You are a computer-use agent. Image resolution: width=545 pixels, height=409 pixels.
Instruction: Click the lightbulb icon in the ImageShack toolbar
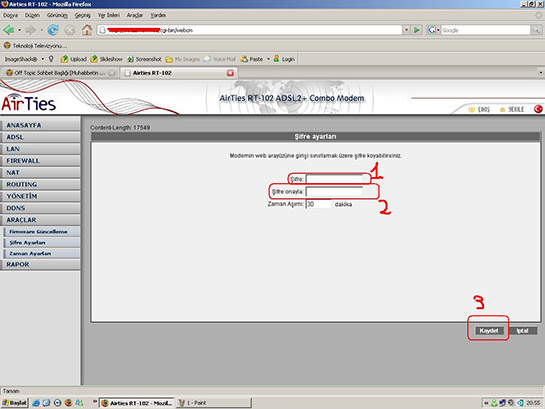pos(51,59)
